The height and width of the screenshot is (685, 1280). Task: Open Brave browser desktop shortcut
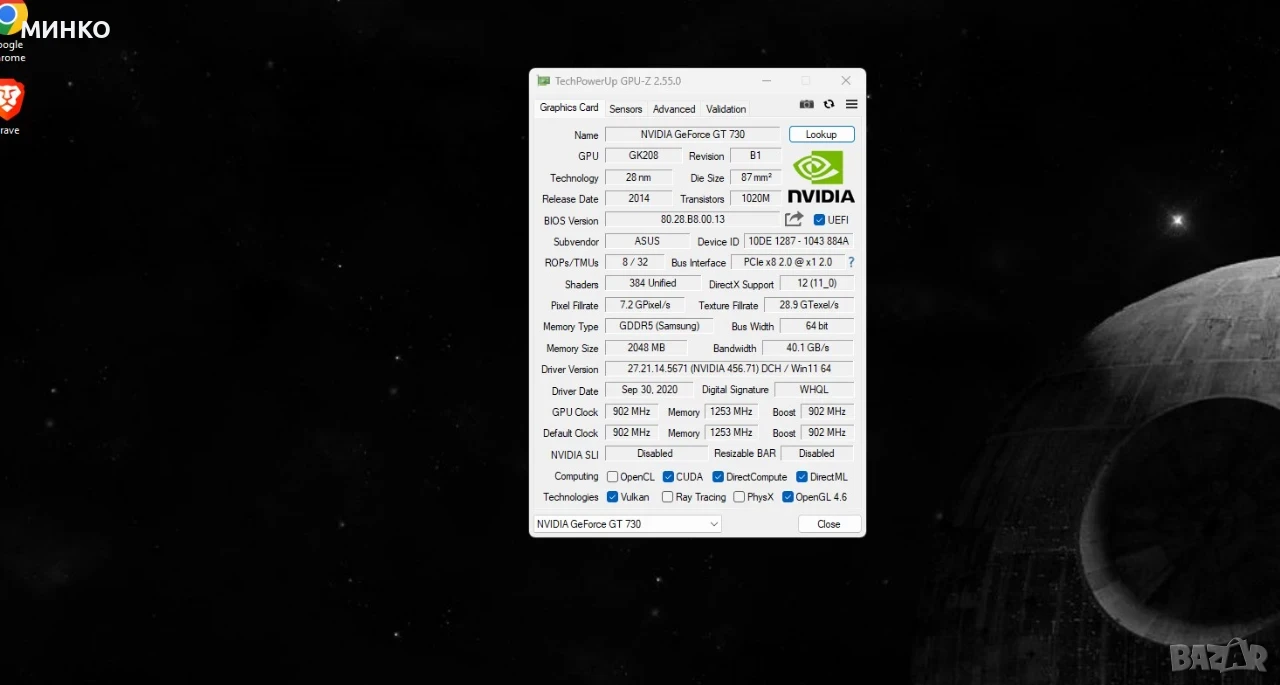tap(11, 105)
